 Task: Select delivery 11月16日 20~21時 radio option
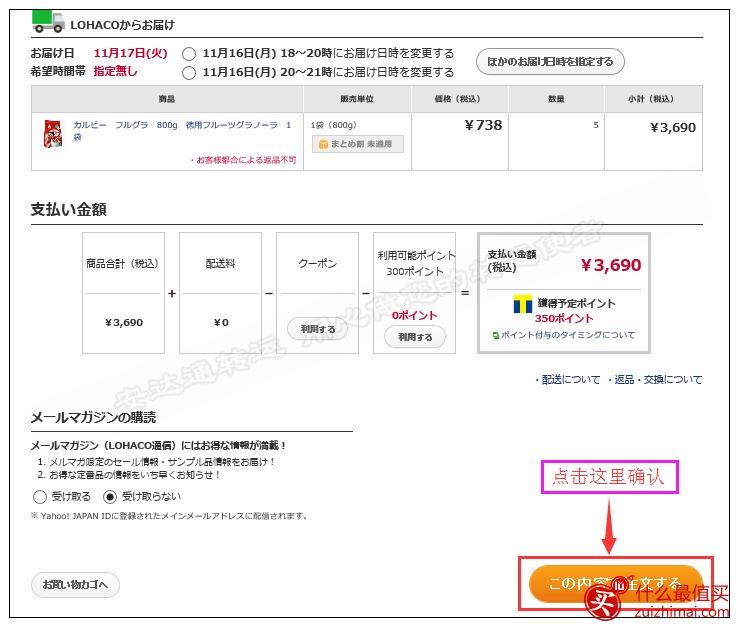[x=189, y=73]
